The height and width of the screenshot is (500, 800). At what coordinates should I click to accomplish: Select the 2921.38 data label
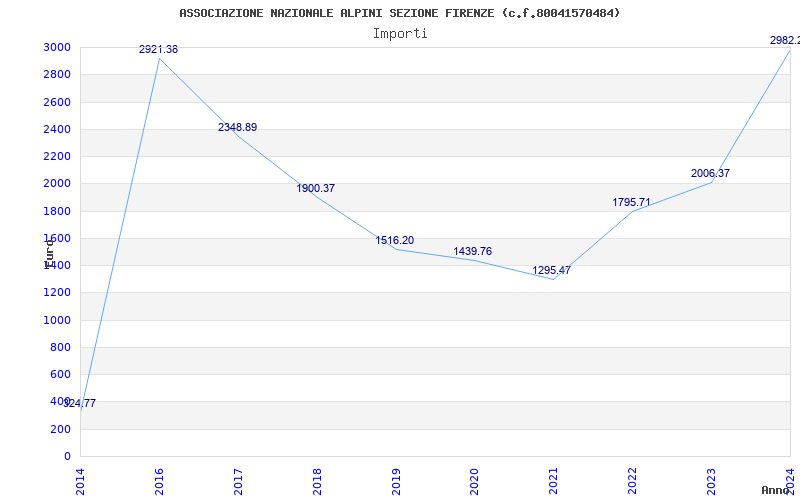158,49
